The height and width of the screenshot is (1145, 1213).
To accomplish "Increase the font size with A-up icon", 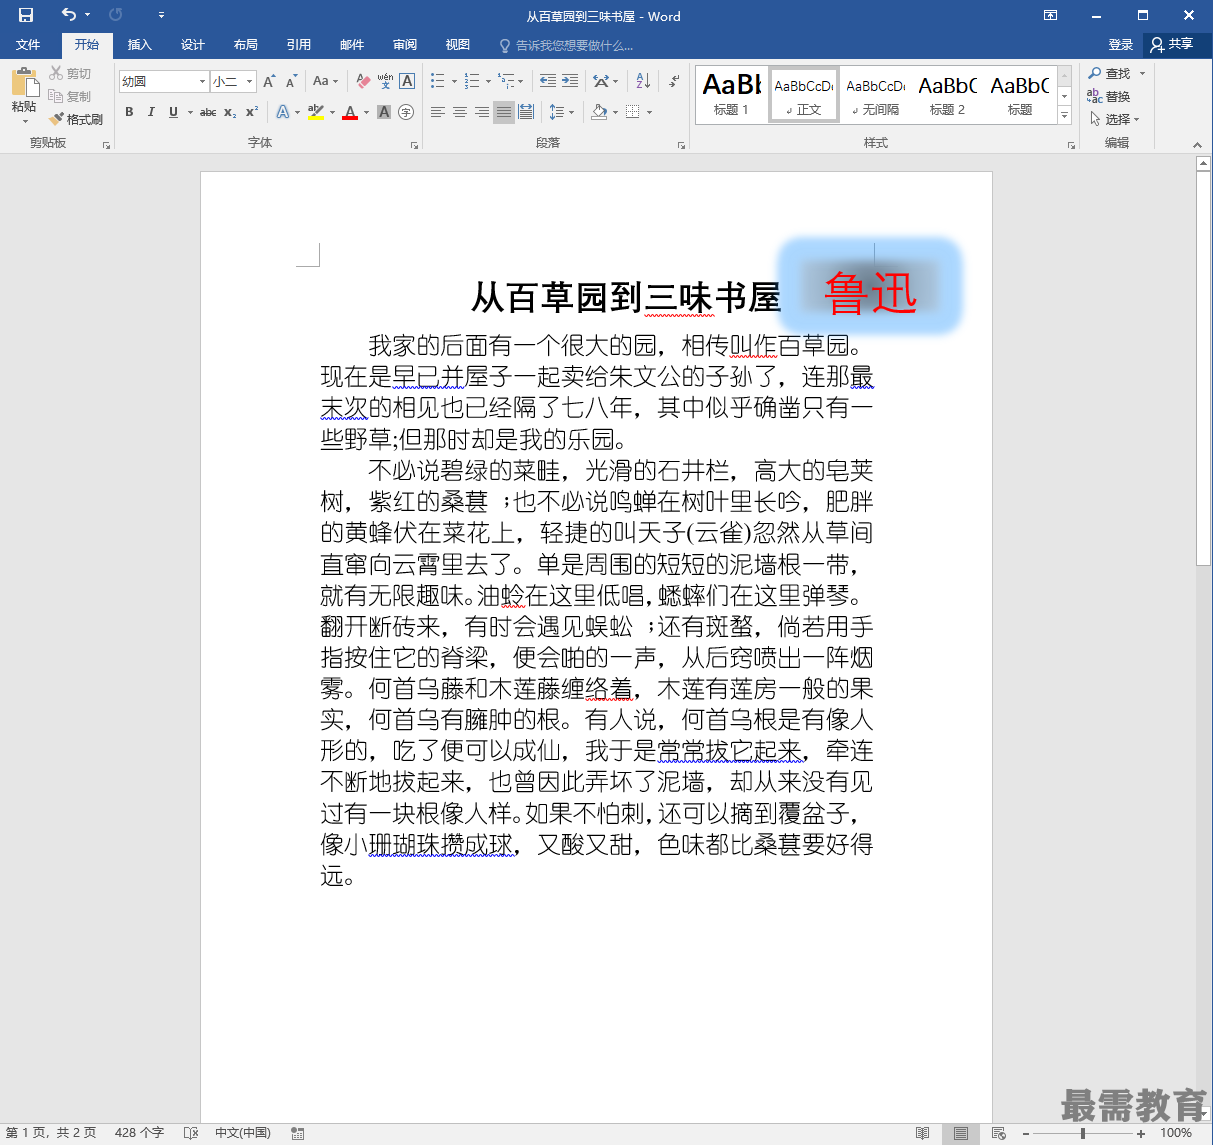I will tap(269, 81).
